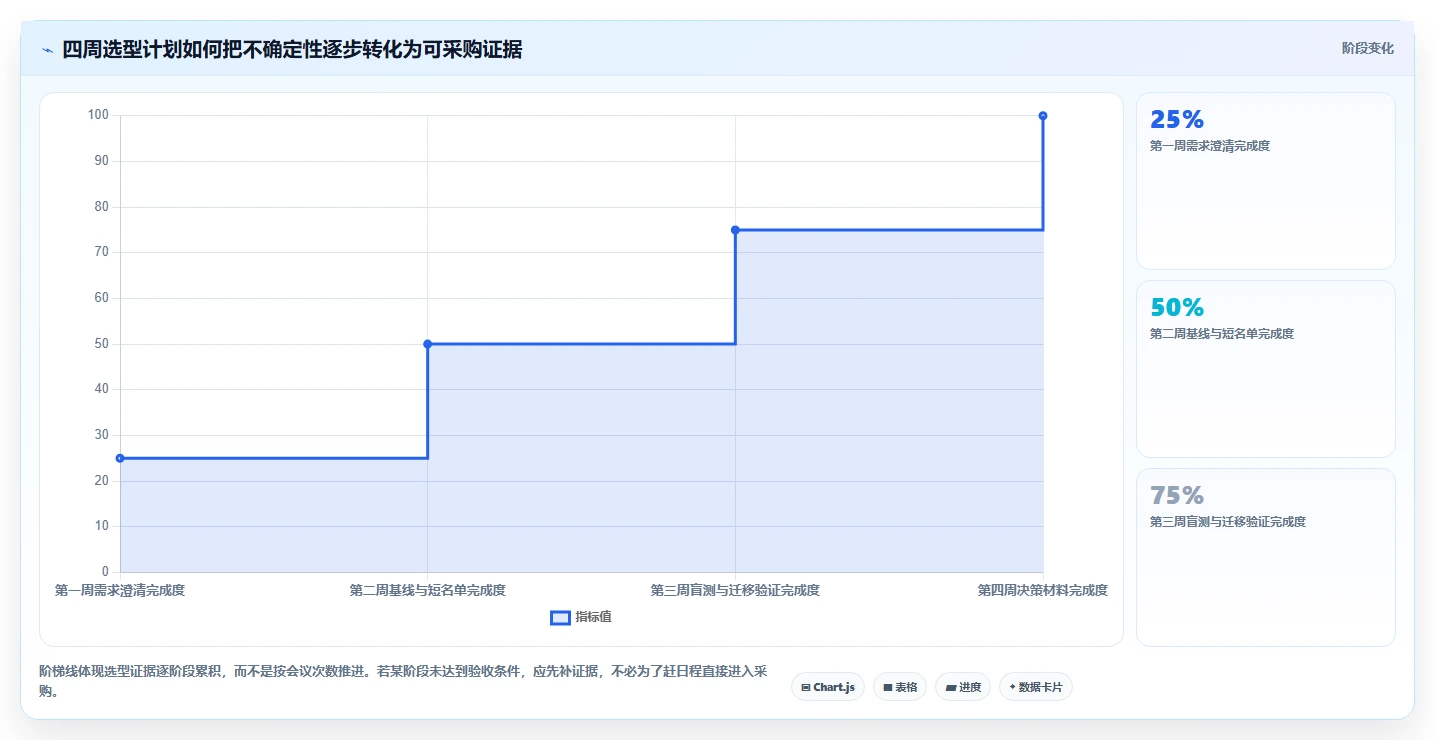Click the 阶梯线体现选型证据 description paragraph
Screen dimensions: 1435x740
click(403, 681)
